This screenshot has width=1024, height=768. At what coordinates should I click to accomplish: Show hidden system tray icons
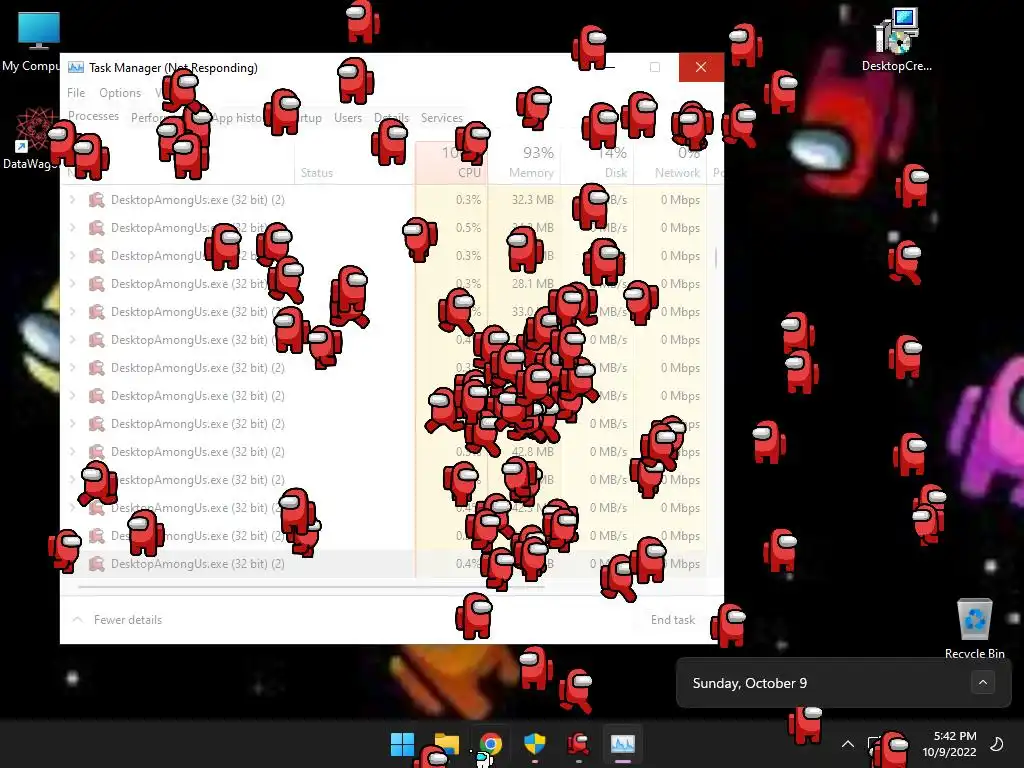click(x=848, y=744)
